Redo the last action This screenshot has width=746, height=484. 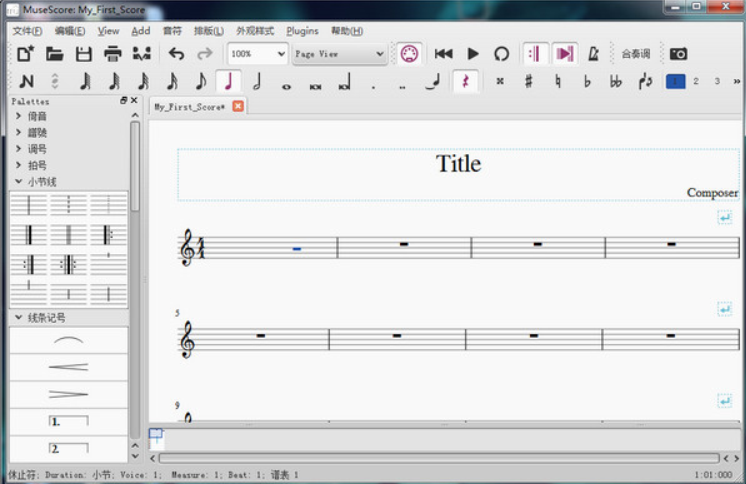[205, 54]
